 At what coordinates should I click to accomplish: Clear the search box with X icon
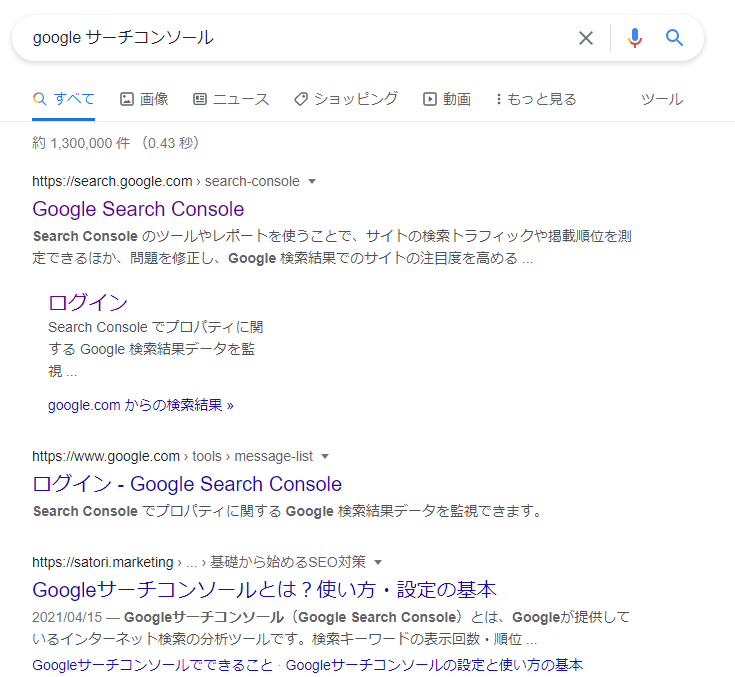586,38
